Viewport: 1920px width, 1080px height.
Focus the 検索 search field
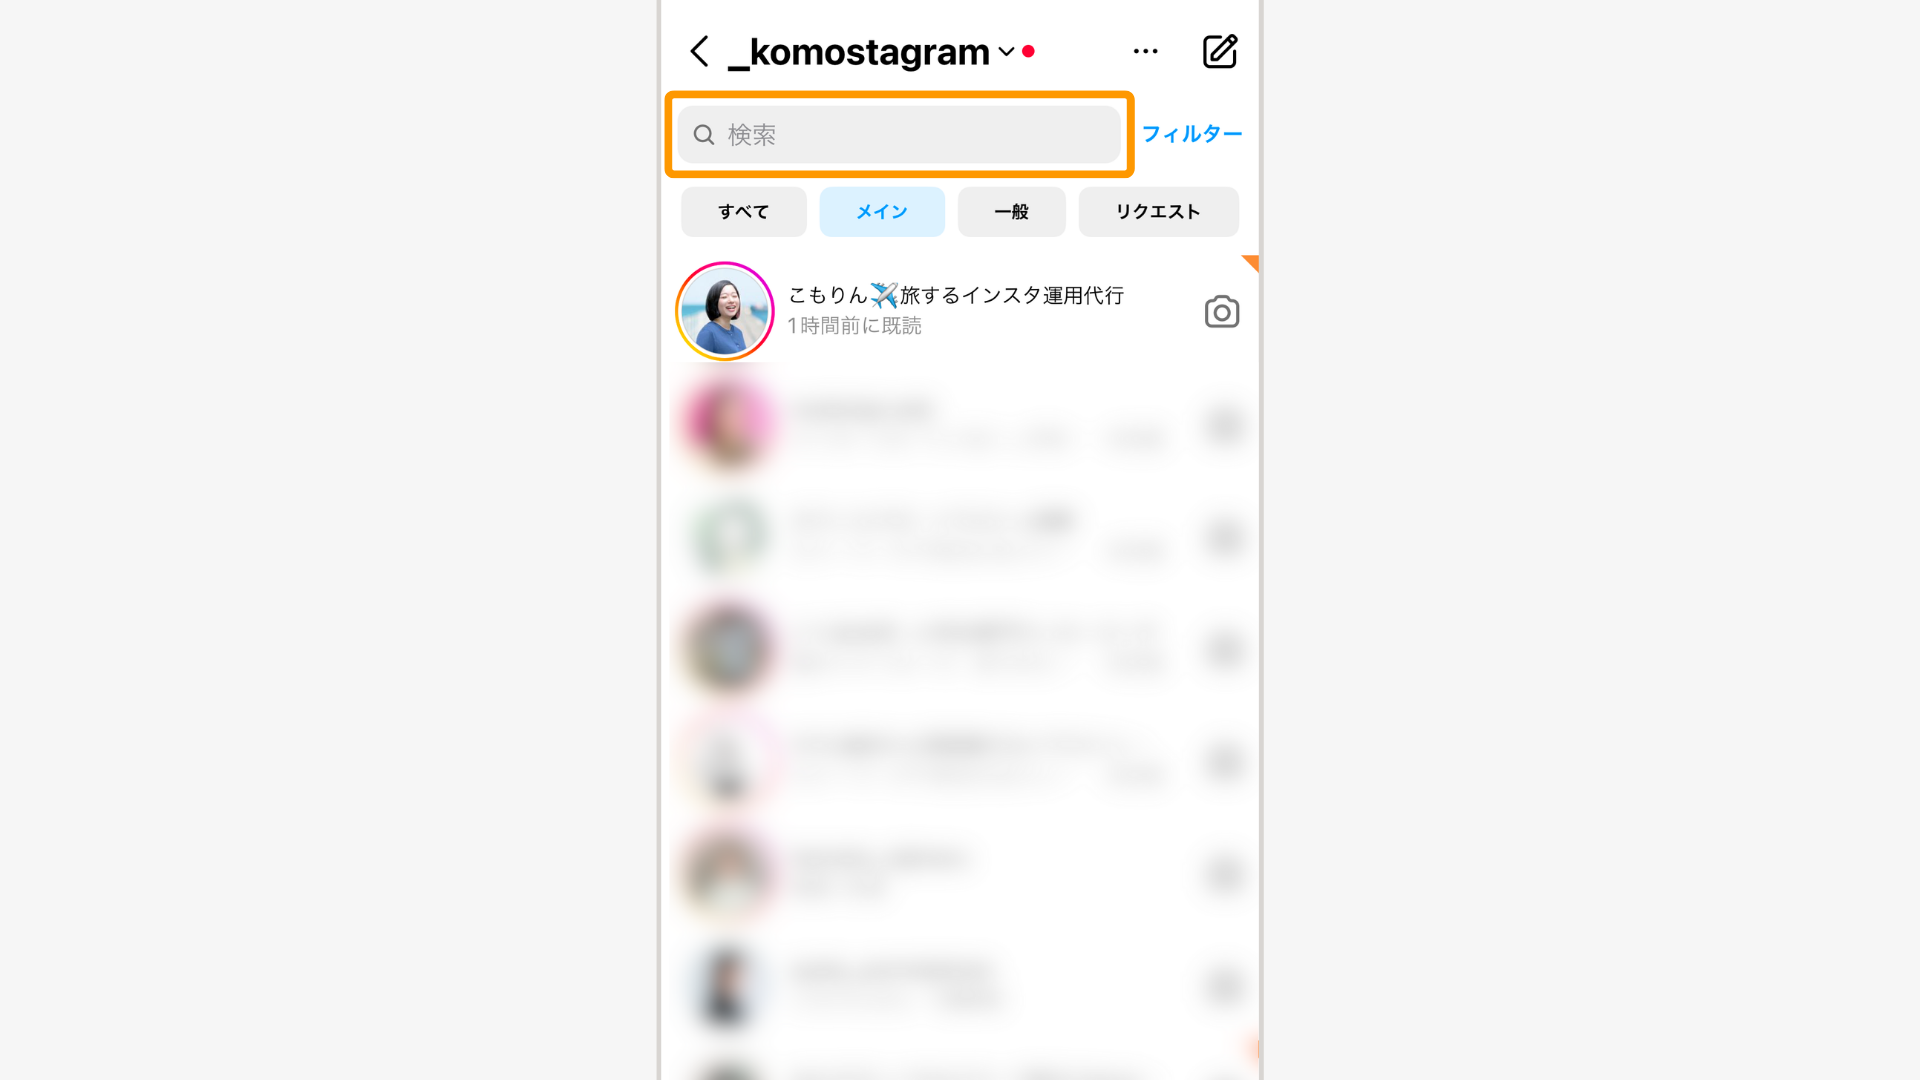(x=899, y=135)
